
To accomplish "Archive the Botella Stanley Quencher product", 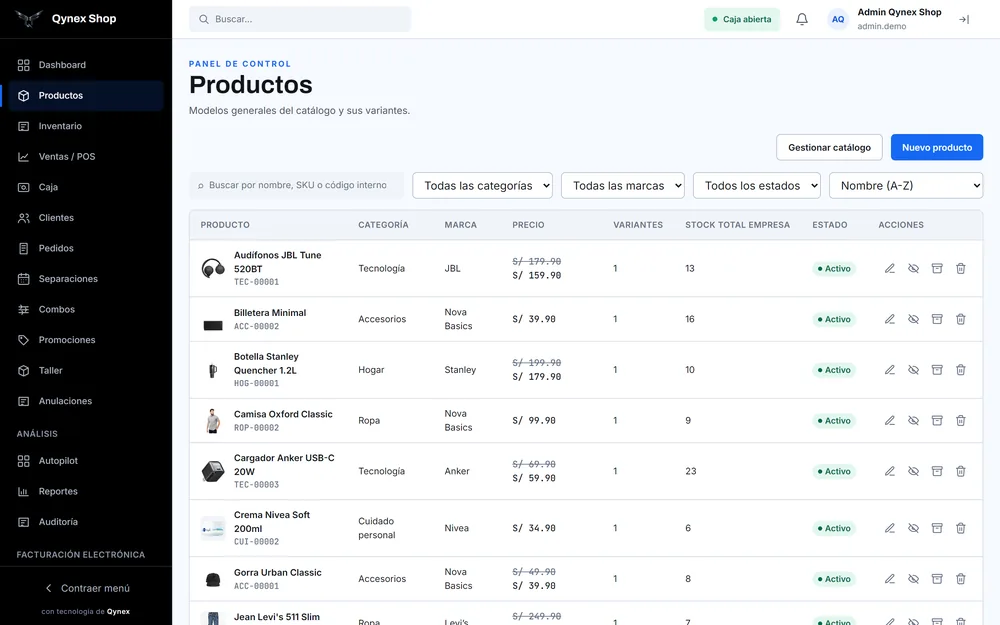I will pos(937,370).
